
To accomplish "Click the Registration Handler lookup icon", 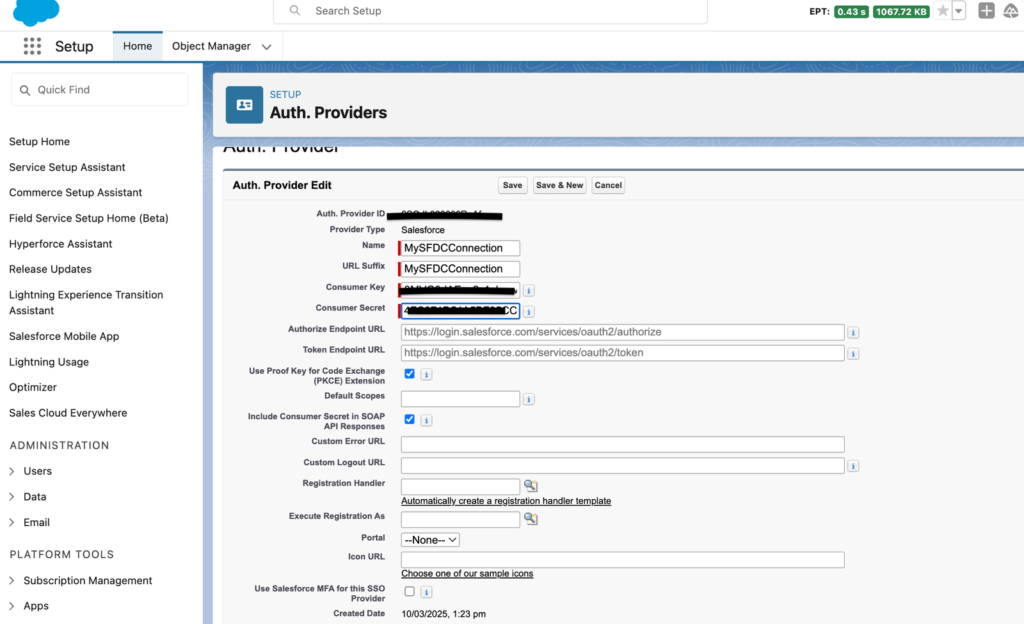I will 531,486.
